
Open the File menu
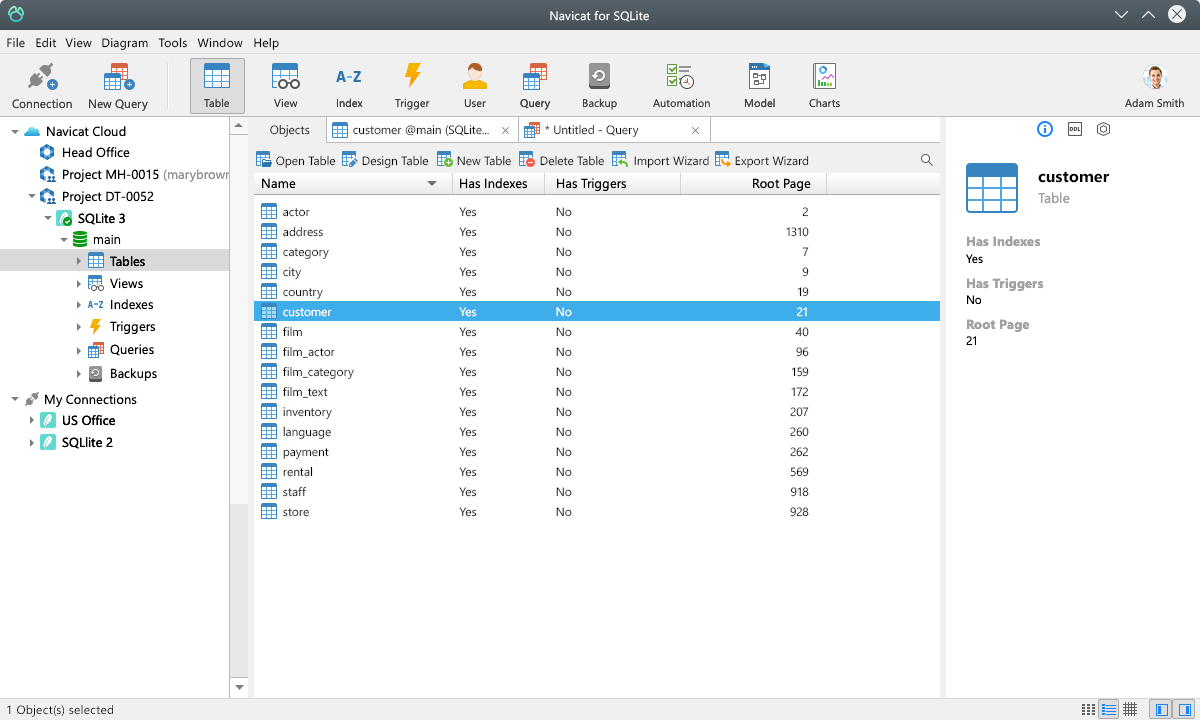coord(16,43)
